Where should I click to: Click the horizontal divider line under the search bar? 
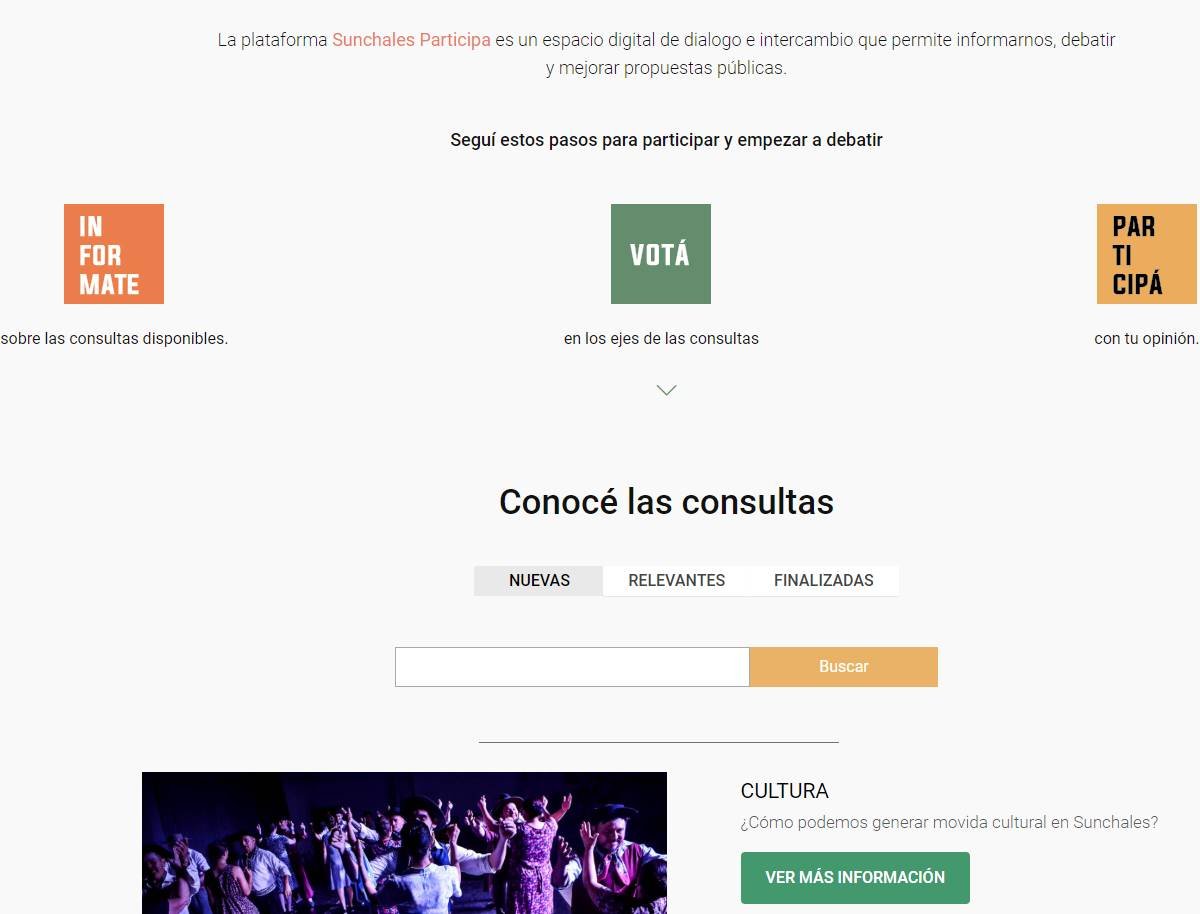point(658,743)
